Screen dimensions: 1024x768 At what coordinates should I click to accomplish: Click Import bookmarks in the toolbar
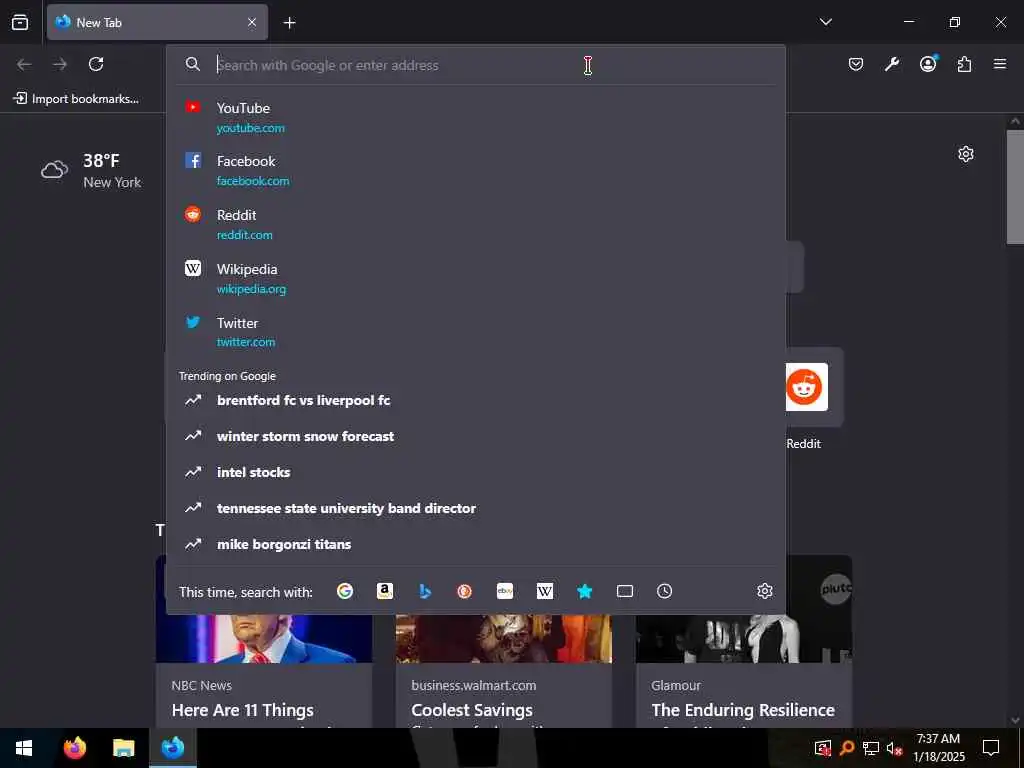click(76, 99)
